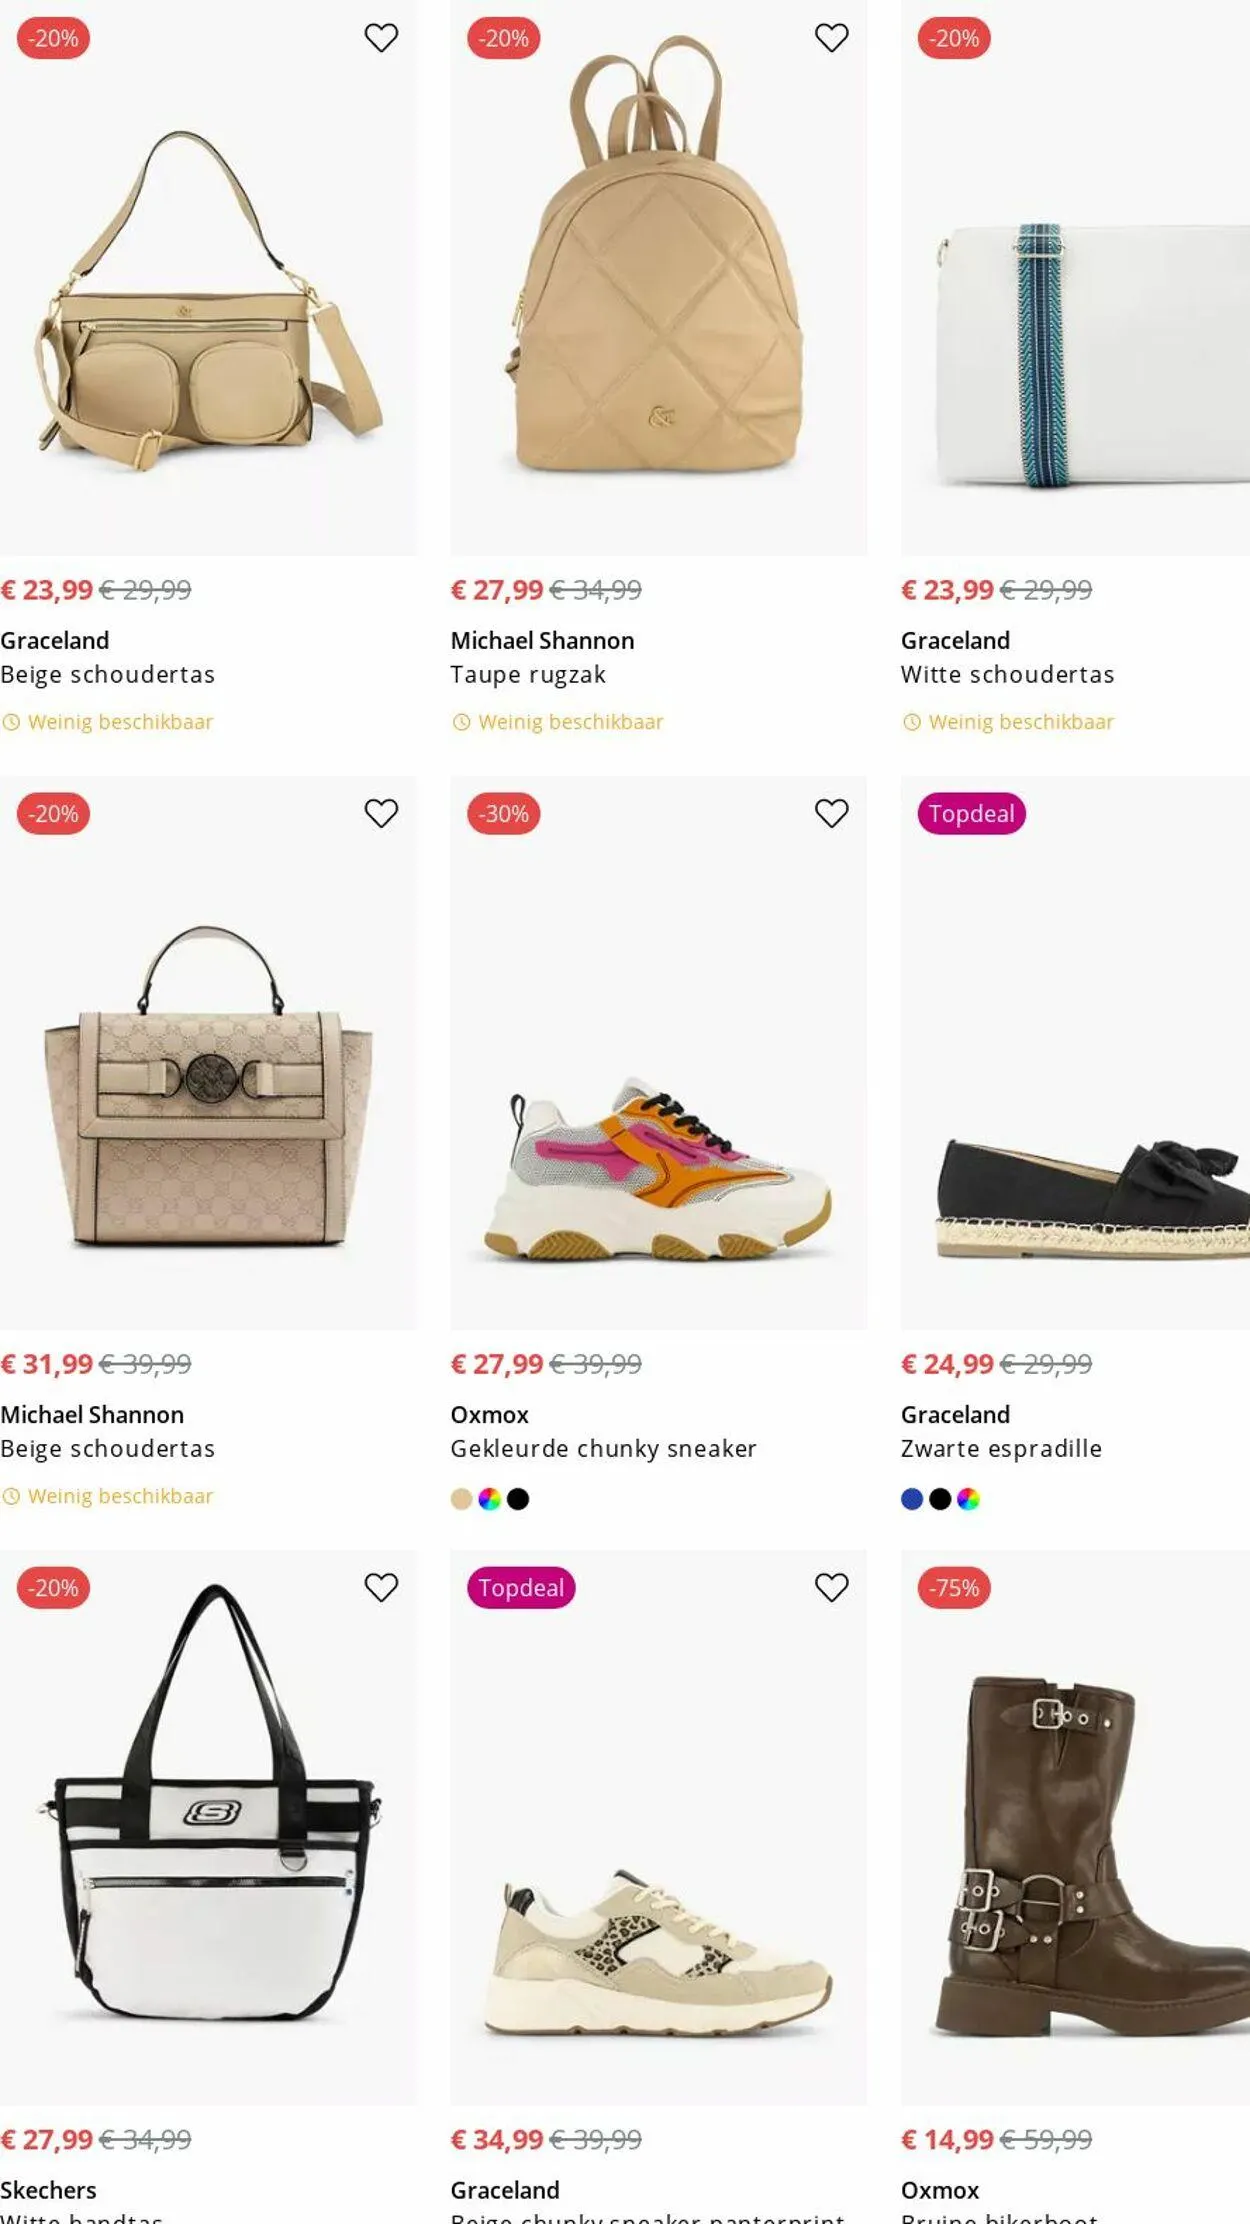Click Topdeal badge on black espadrille

tap(971, 814)
